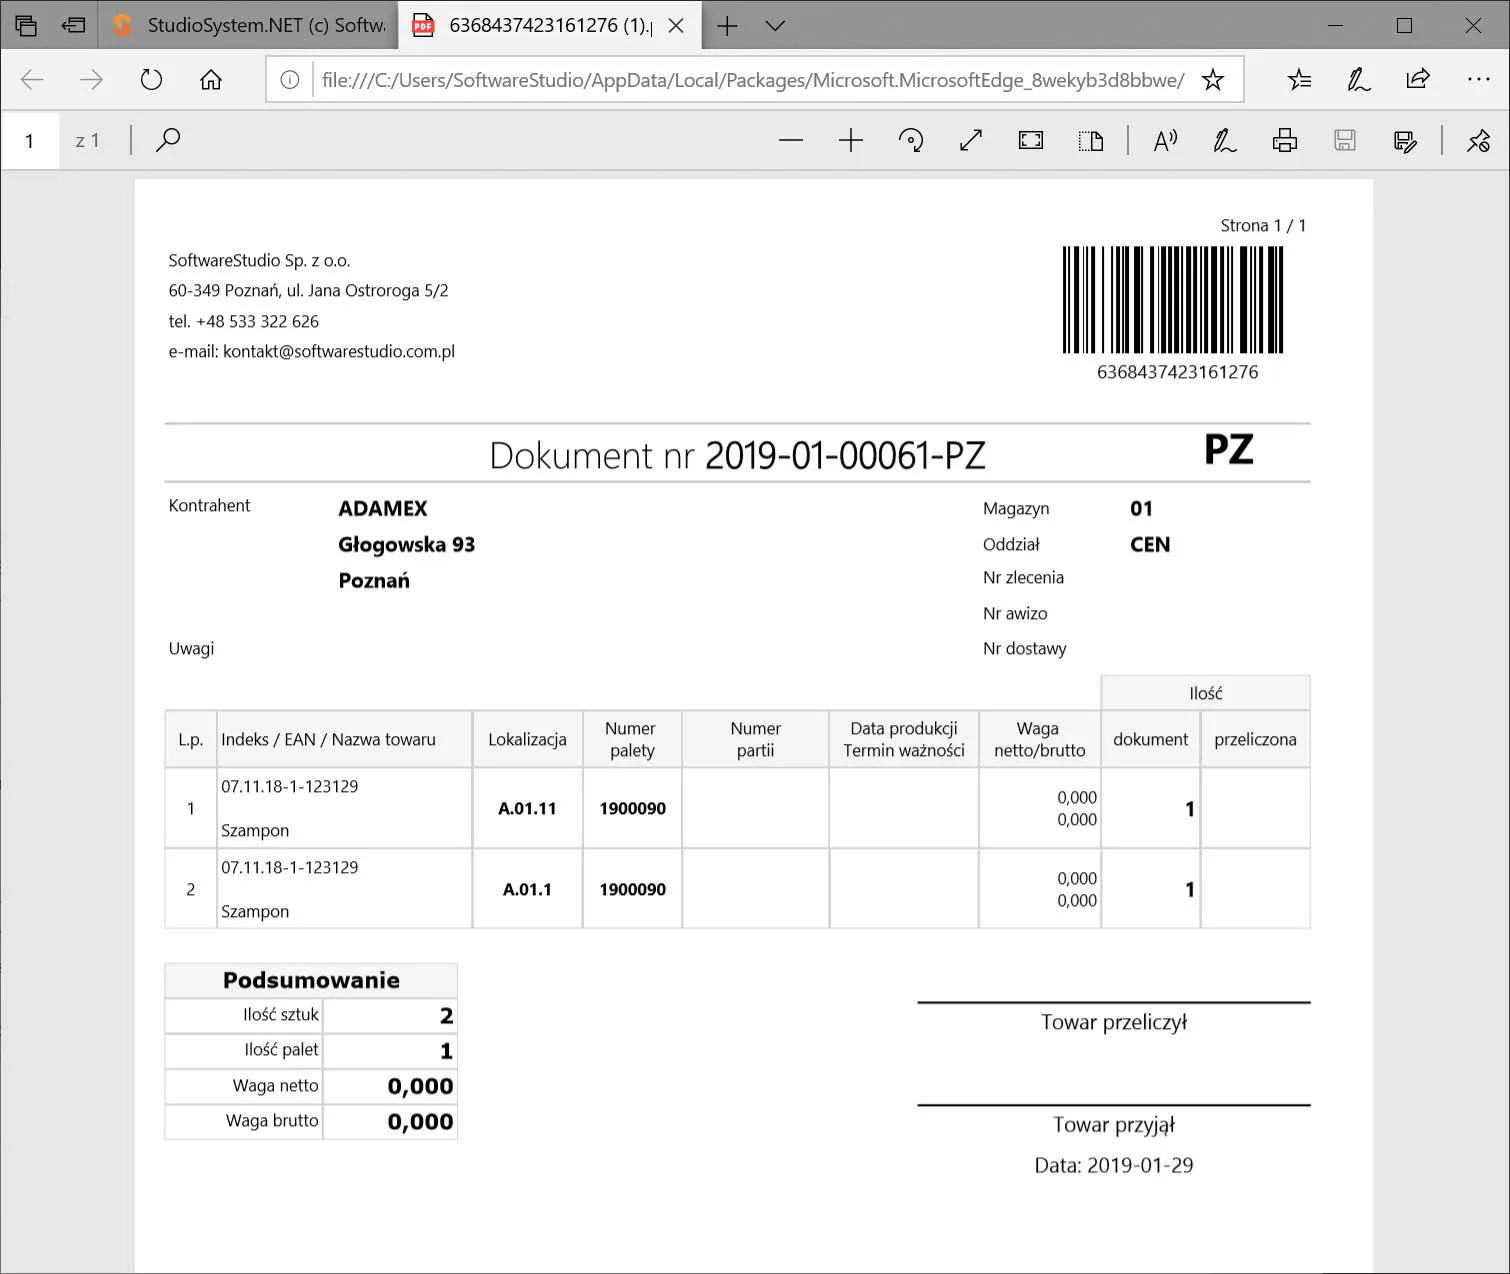Open the tab previews chevron
Image resolution: width=1510 pixels, height=1274 pixels.
tap(775, 25)
